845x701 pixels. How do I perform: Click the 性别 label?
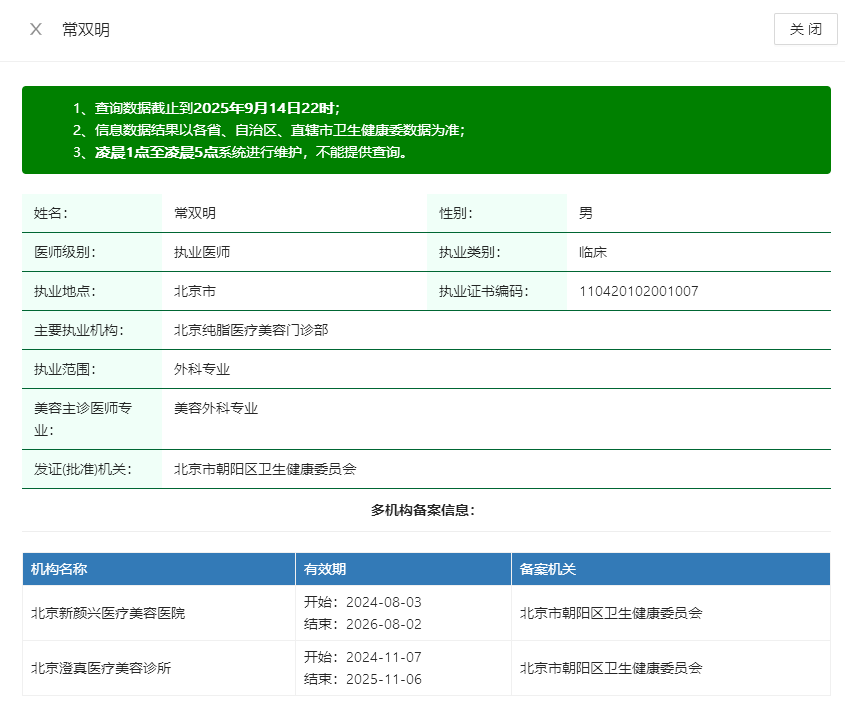[455, 213]
